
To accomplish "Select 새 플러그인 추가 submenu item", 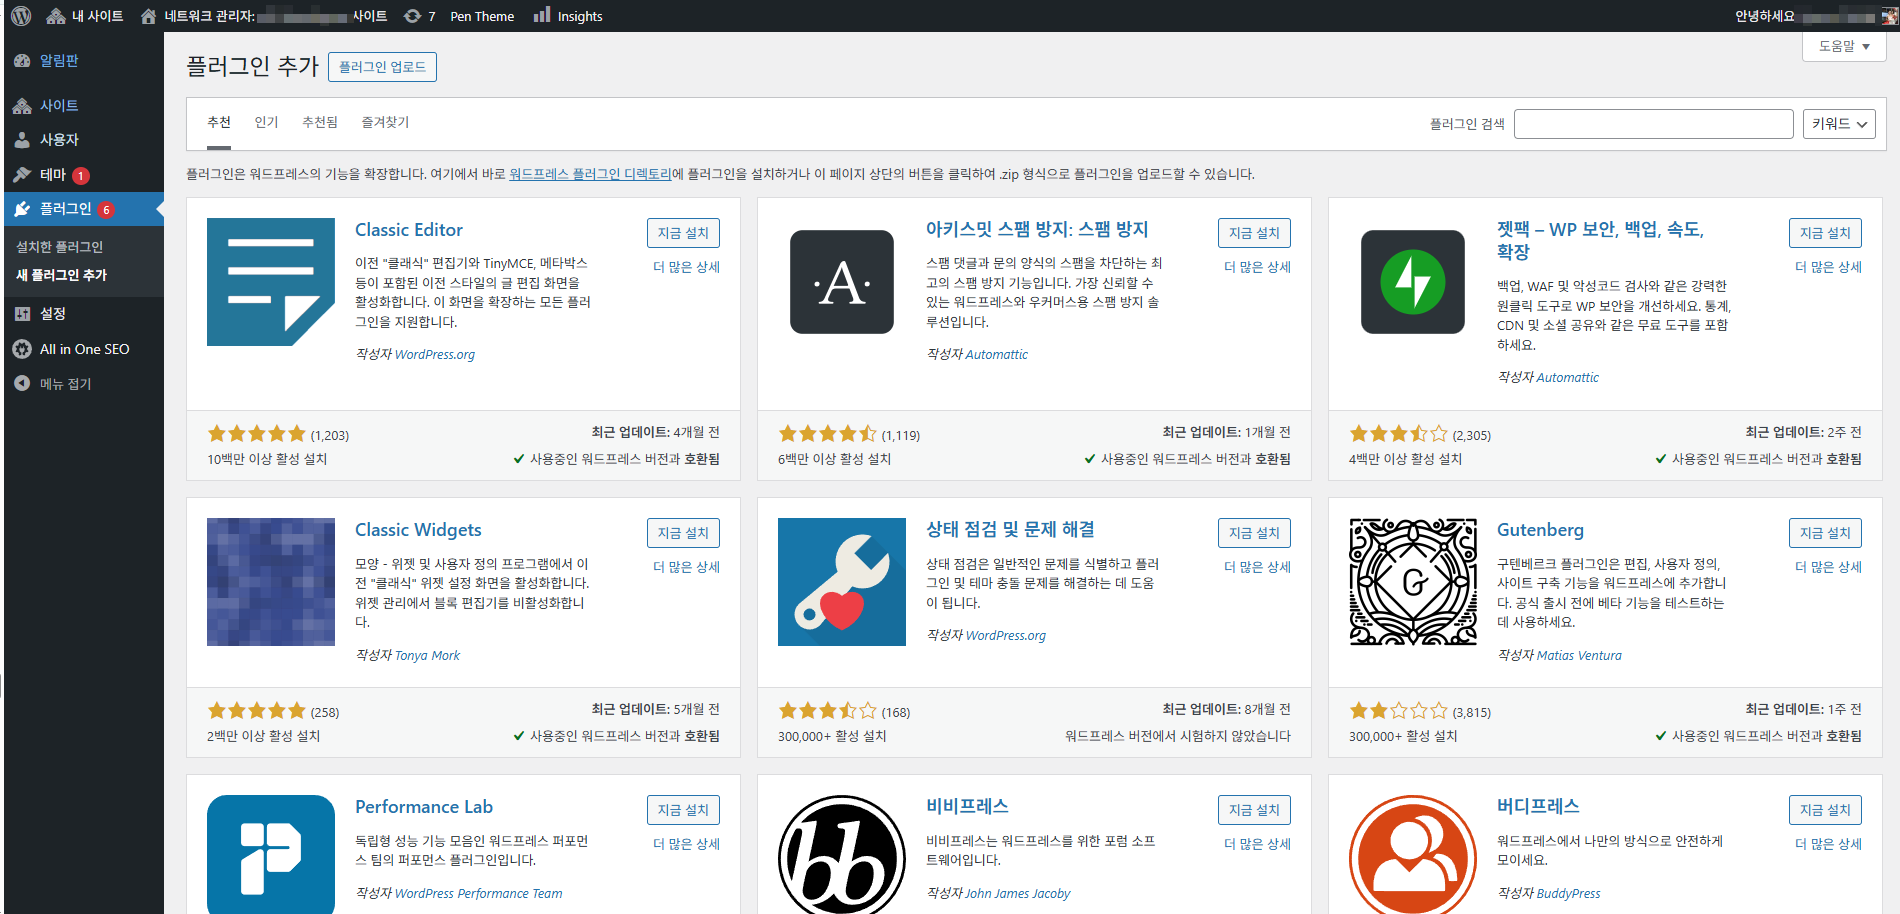I will 62,275.
